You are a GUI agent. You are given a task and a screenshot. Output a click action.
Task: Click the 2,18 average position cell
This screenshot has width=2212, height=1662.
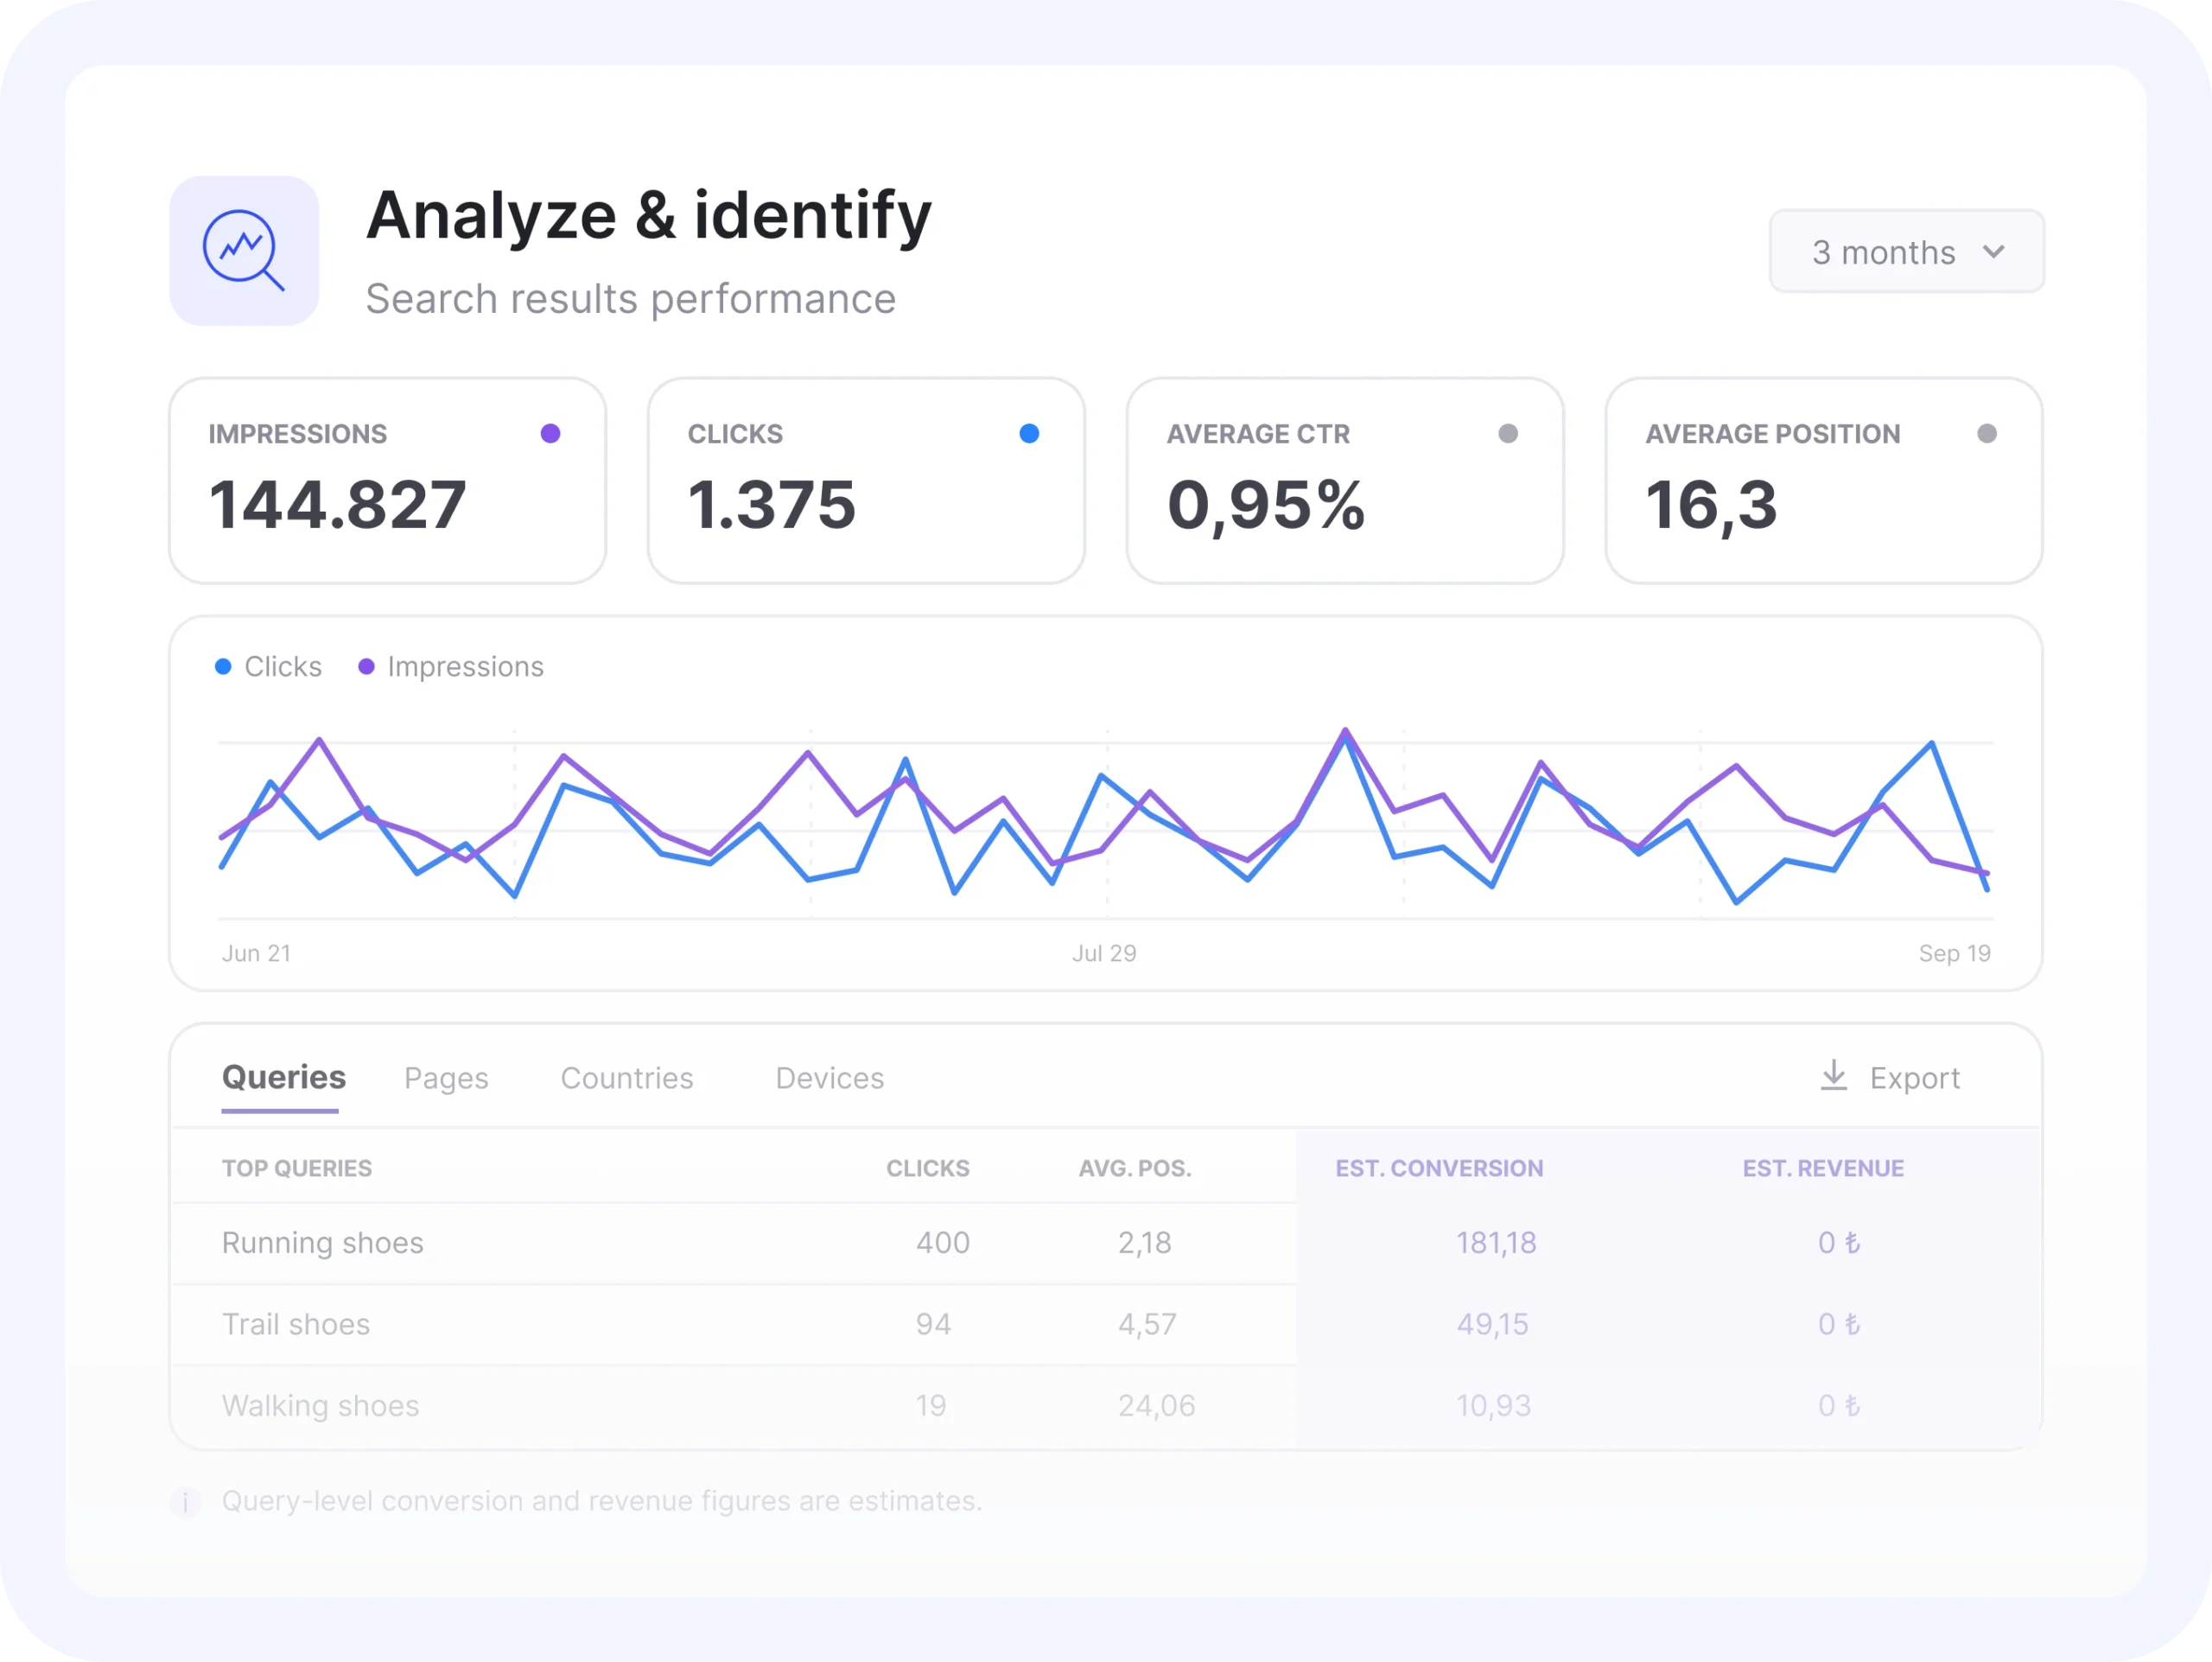point(1145,1243)
